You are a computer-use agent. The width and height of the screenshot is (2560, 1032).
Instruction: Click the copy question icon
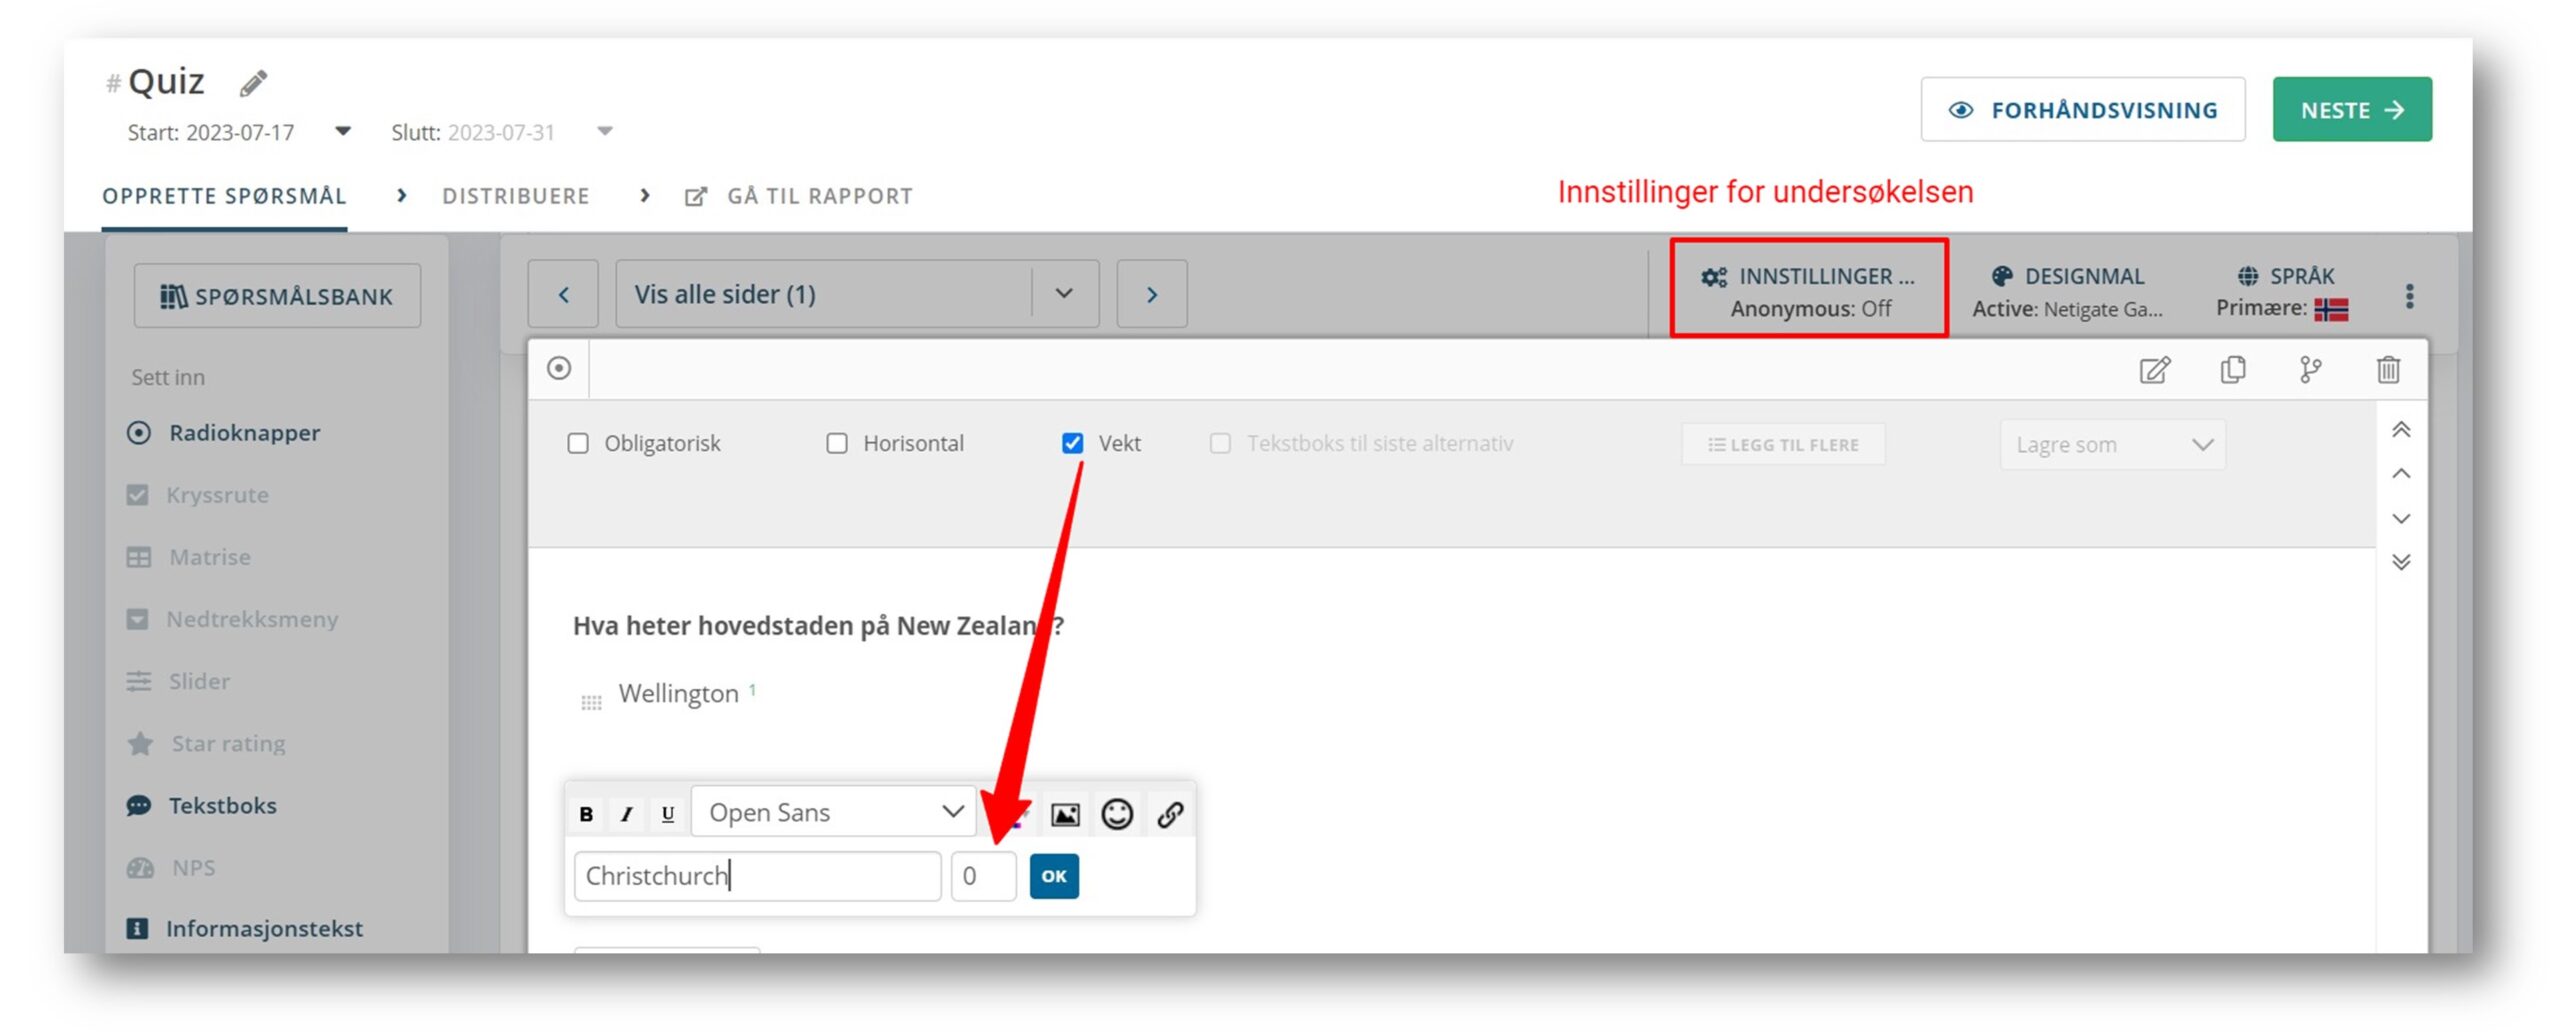[x=2232, y=370]
